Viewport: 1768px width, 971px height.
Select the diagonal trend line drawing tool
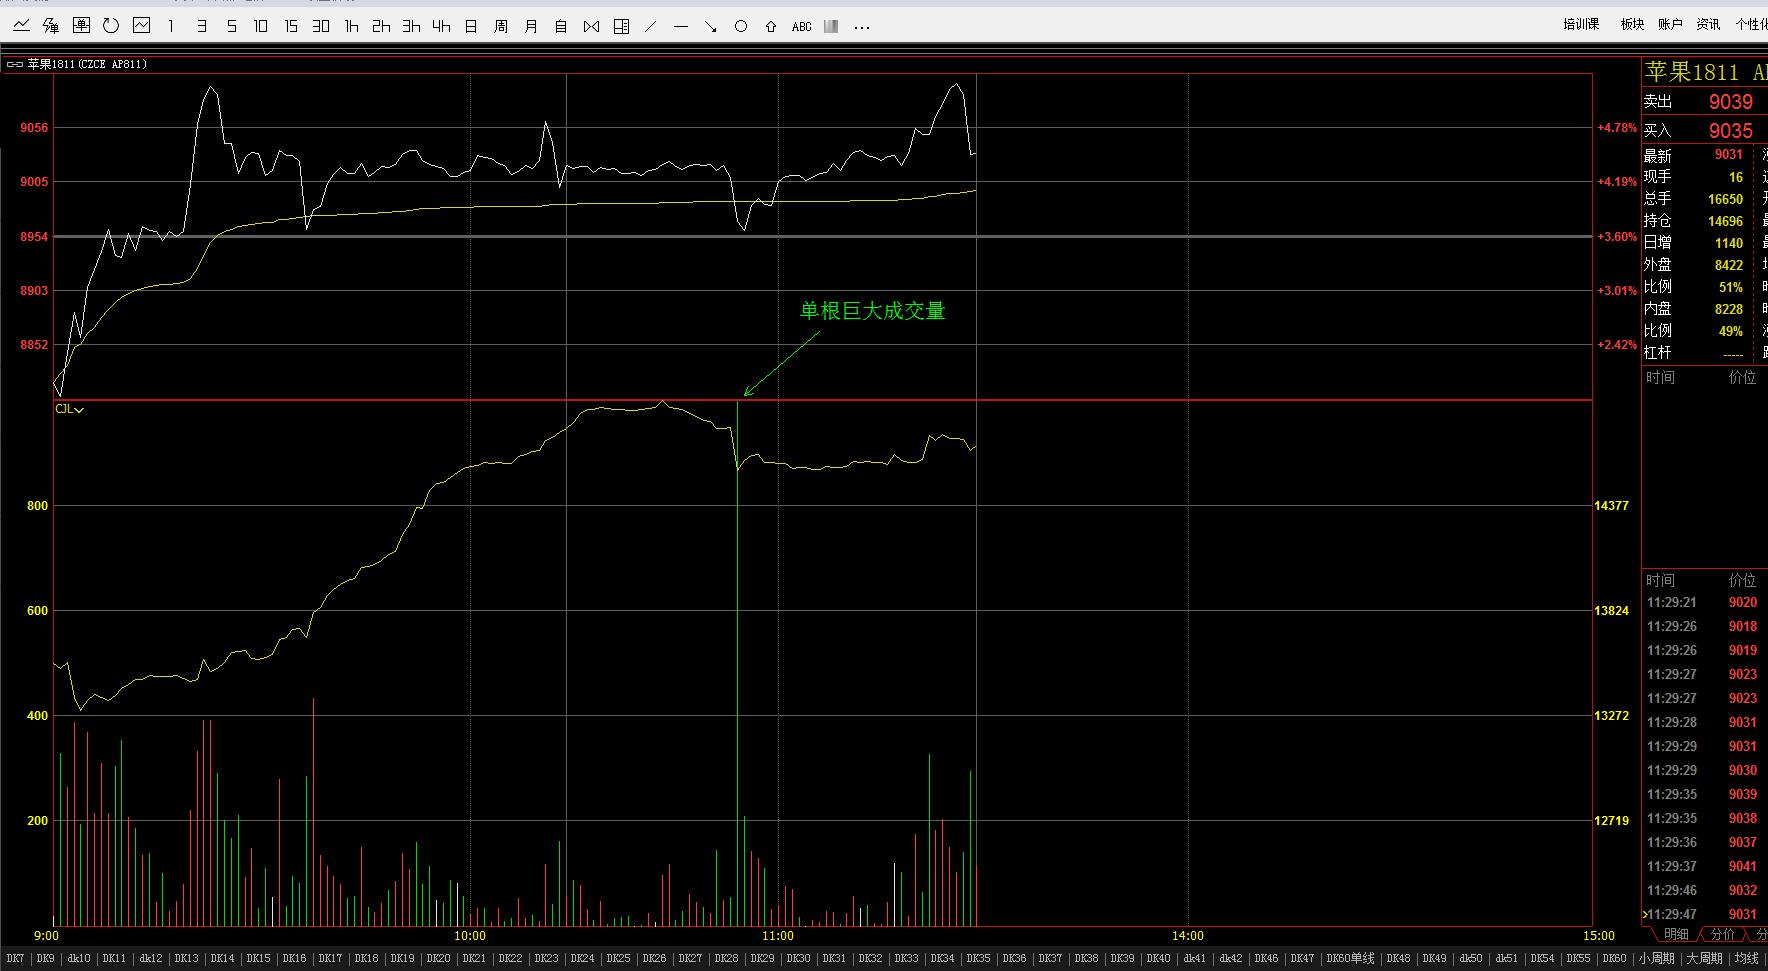point(651,27)
